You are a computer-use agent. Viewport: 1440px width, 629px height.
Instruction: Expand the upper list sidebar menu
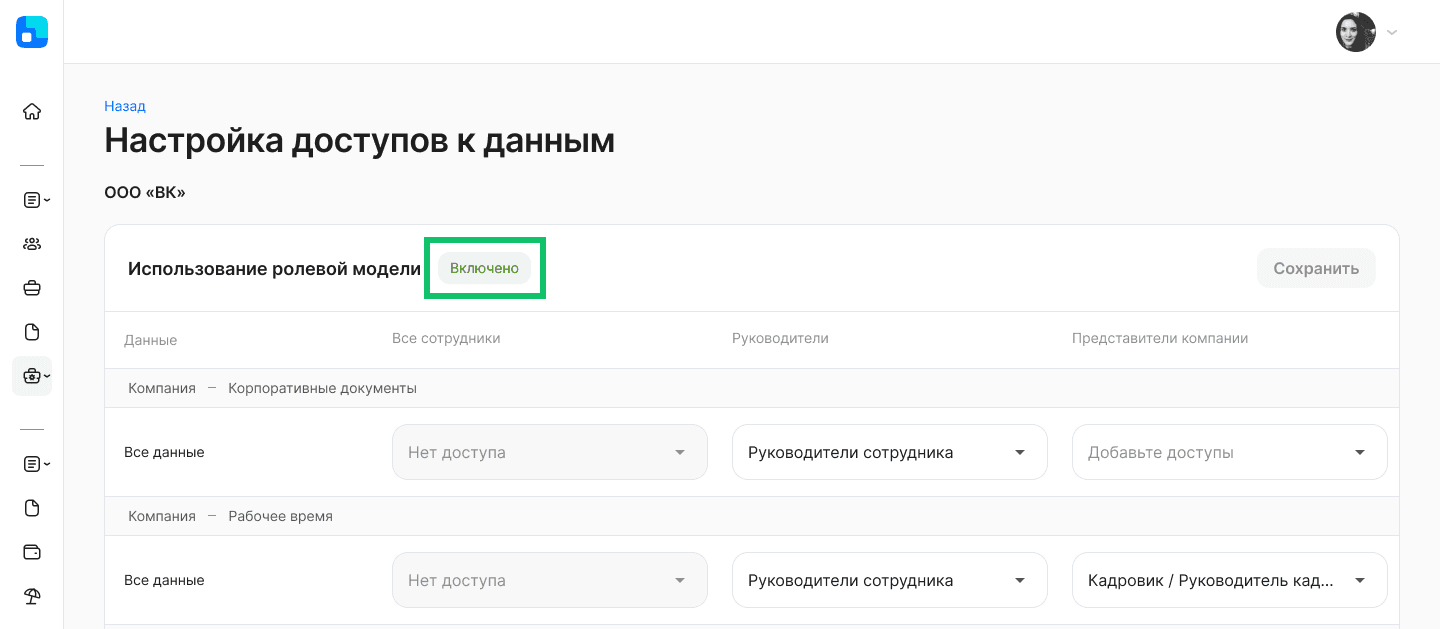tap(36, 200)
